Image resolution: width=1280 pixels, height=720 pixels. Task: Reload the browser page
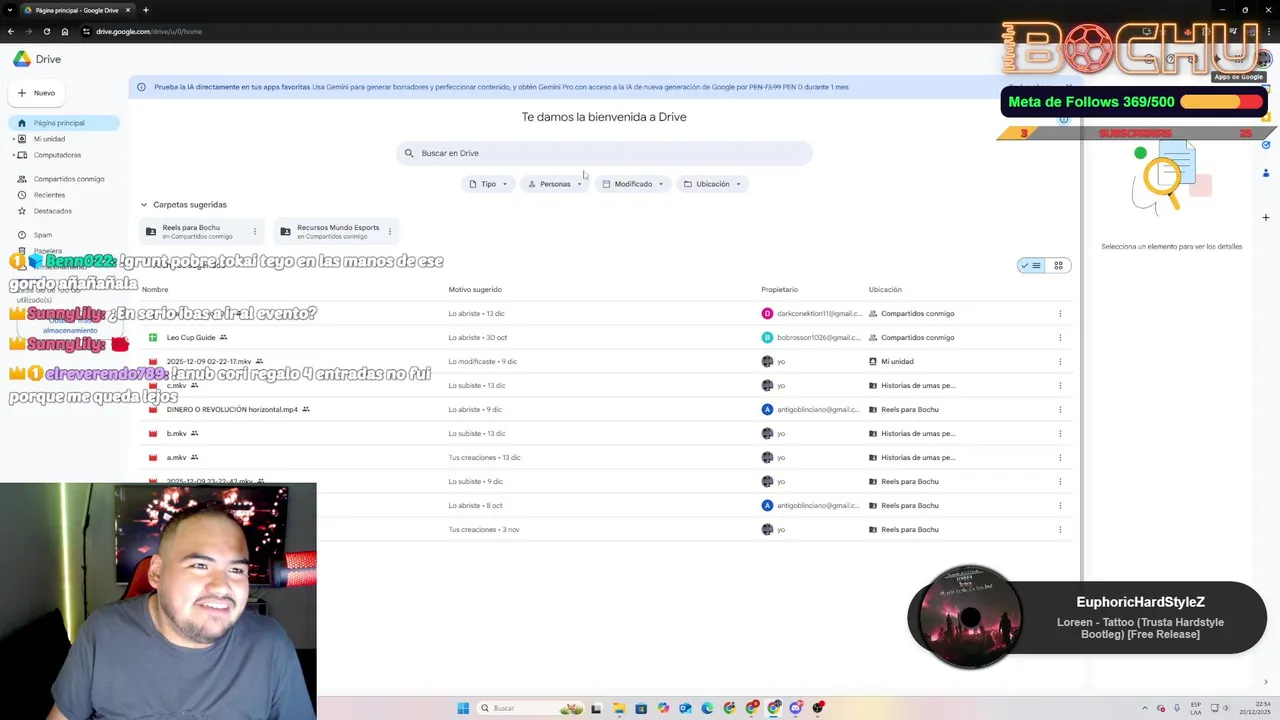46,31
